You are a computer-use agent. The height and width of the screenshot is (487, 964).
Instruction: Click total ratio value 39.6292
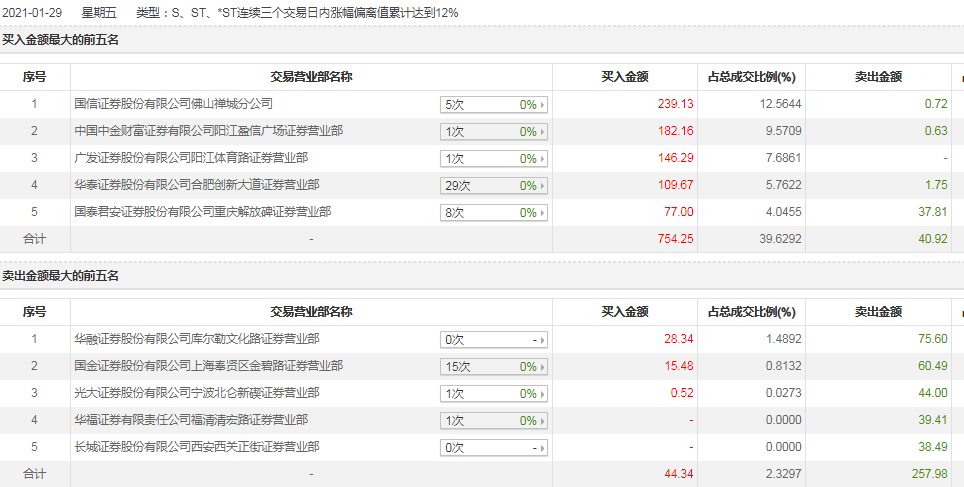pyautogui.click(x=780, y=239)
